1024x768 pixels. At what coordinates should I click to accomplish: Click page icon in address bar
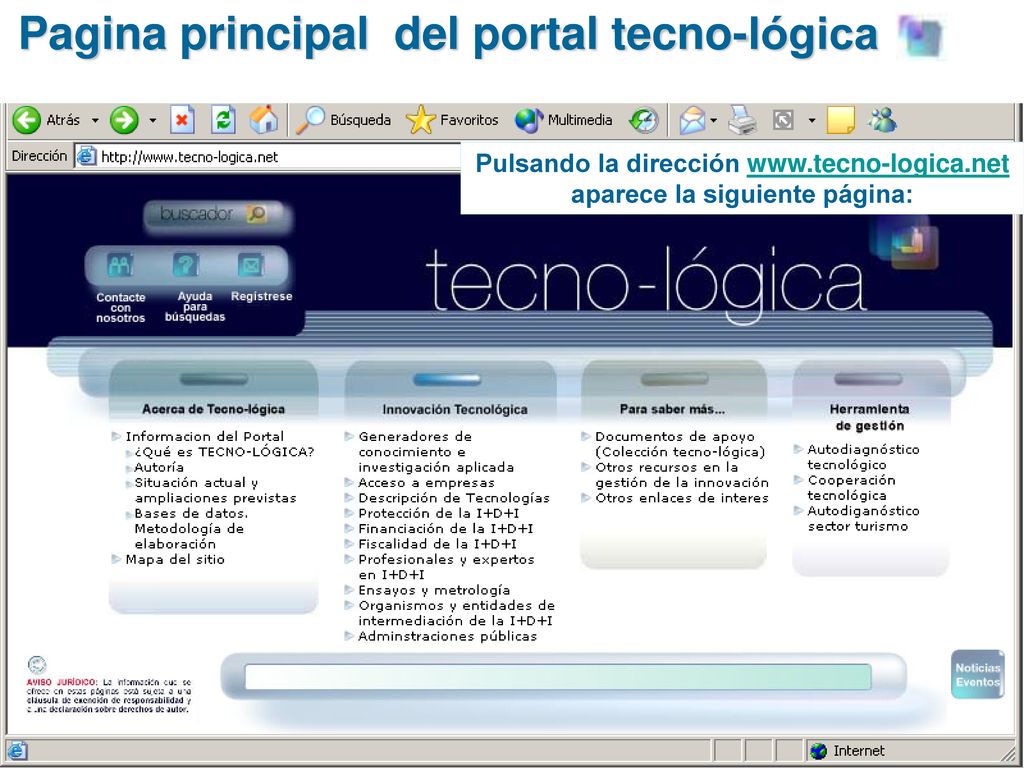click(x=87, y=157)
